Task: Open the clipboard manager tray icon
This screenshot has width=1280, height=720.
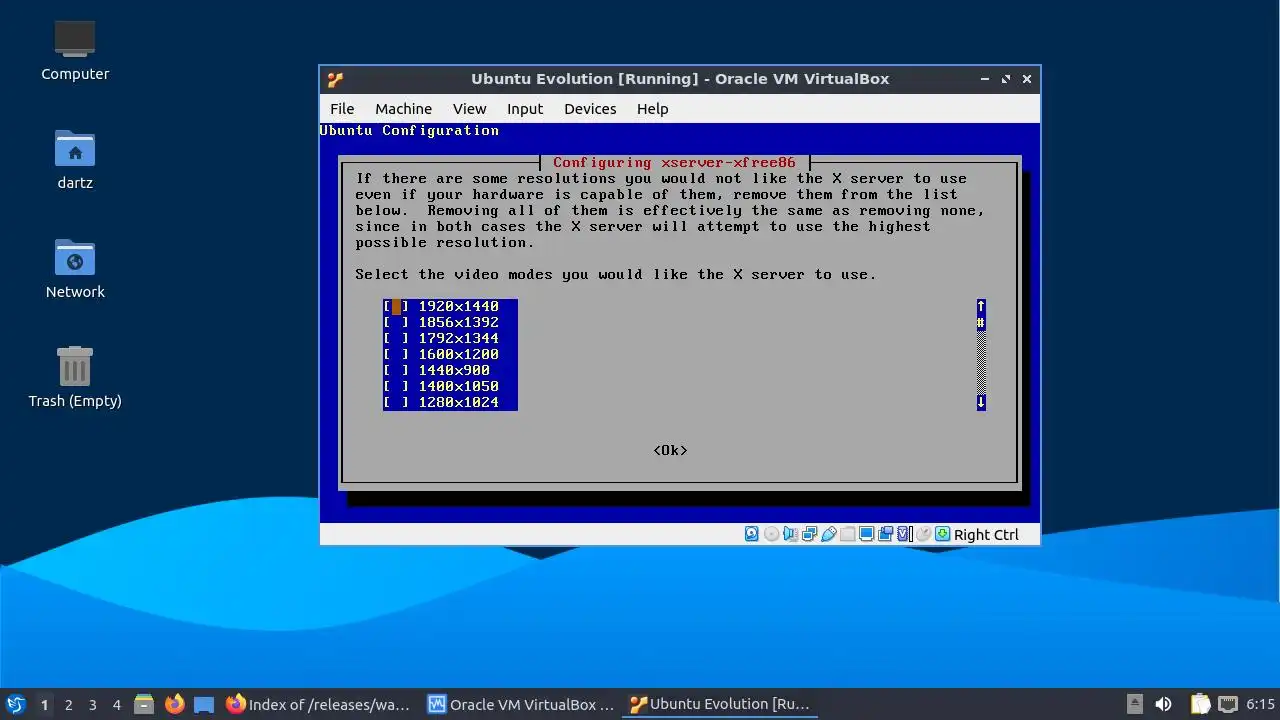Action: tap(1200, 704)
